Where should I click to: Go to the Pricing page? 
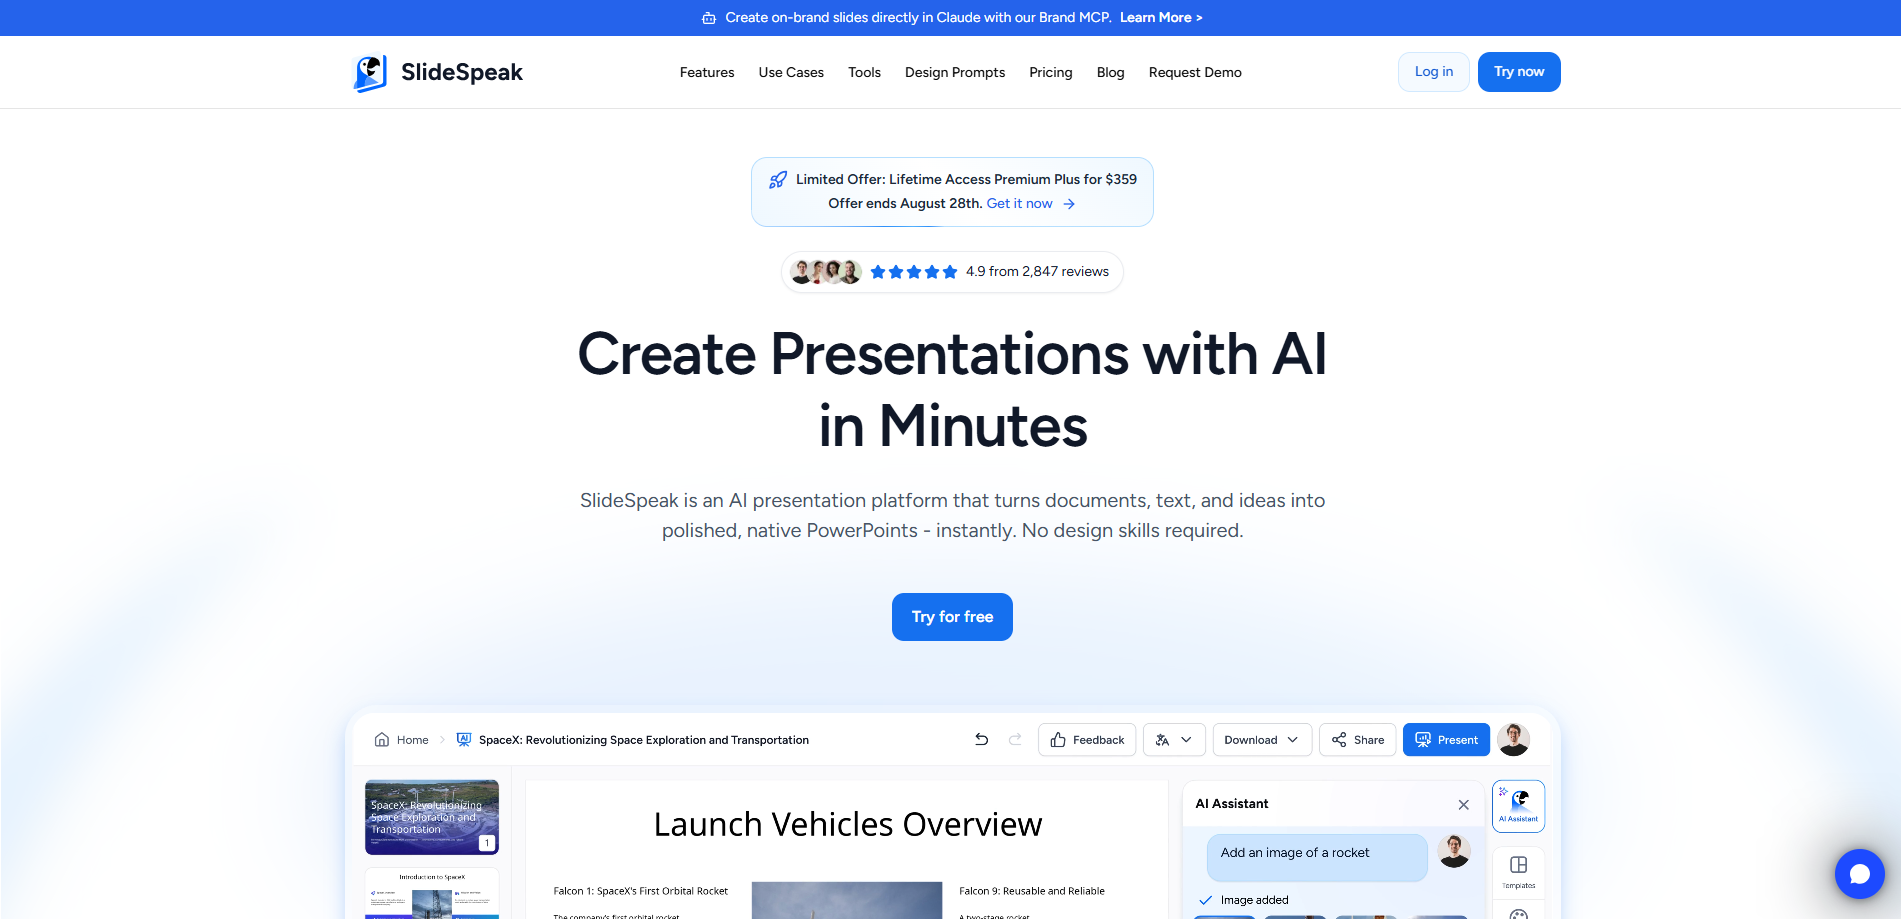[1051, 73]
